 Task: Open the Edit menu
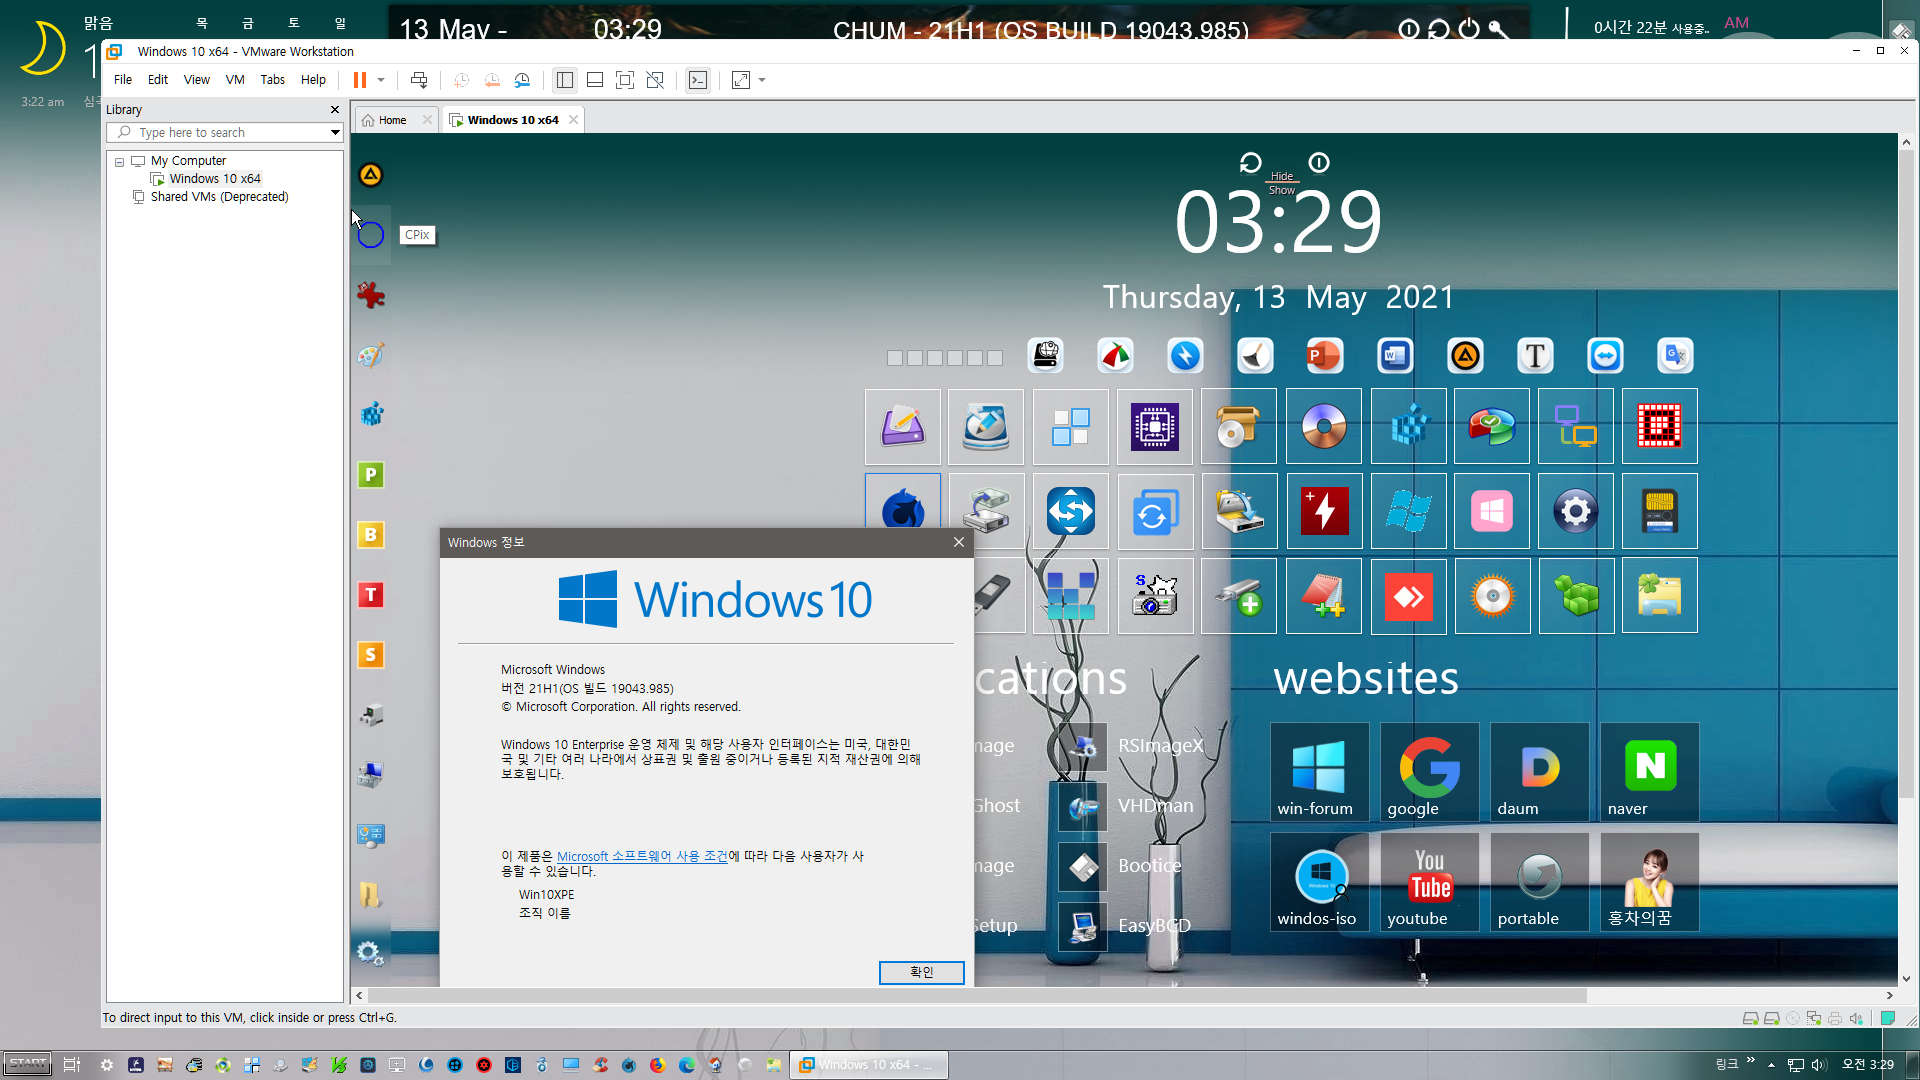point(158,80)
